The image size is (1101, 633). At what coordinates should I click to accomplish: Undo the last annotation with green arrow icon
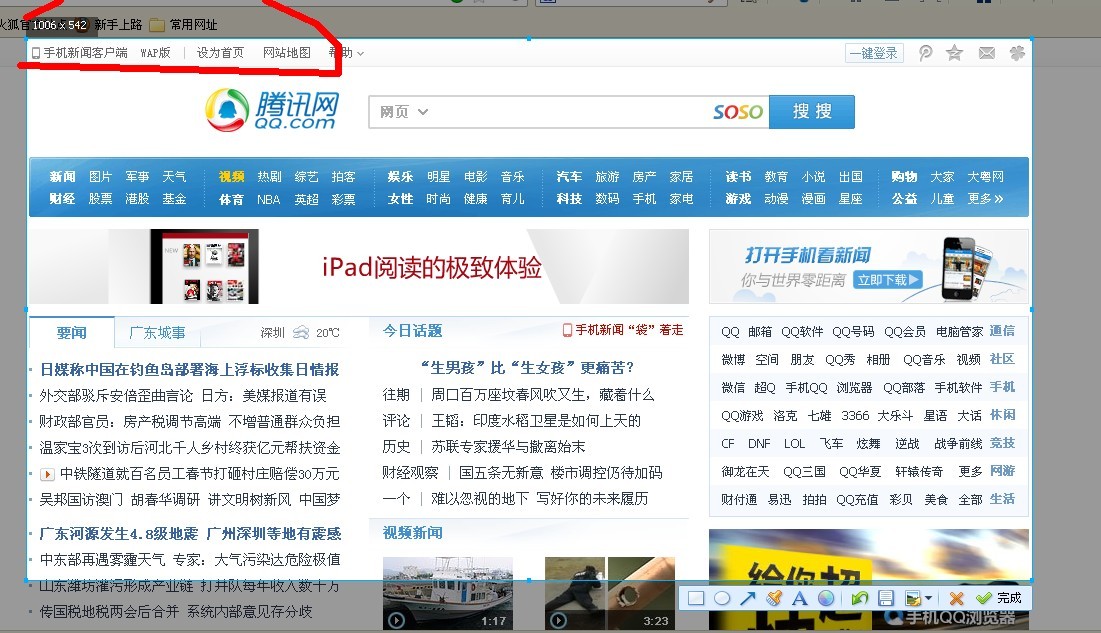[858, 598]
